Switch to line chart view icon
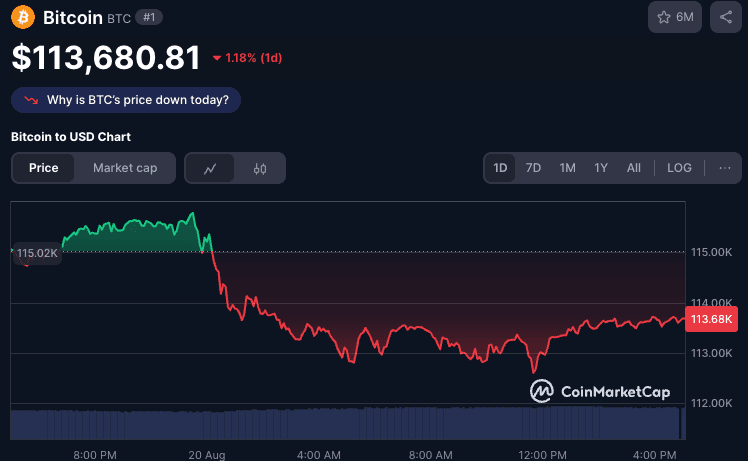 (210, 168)
